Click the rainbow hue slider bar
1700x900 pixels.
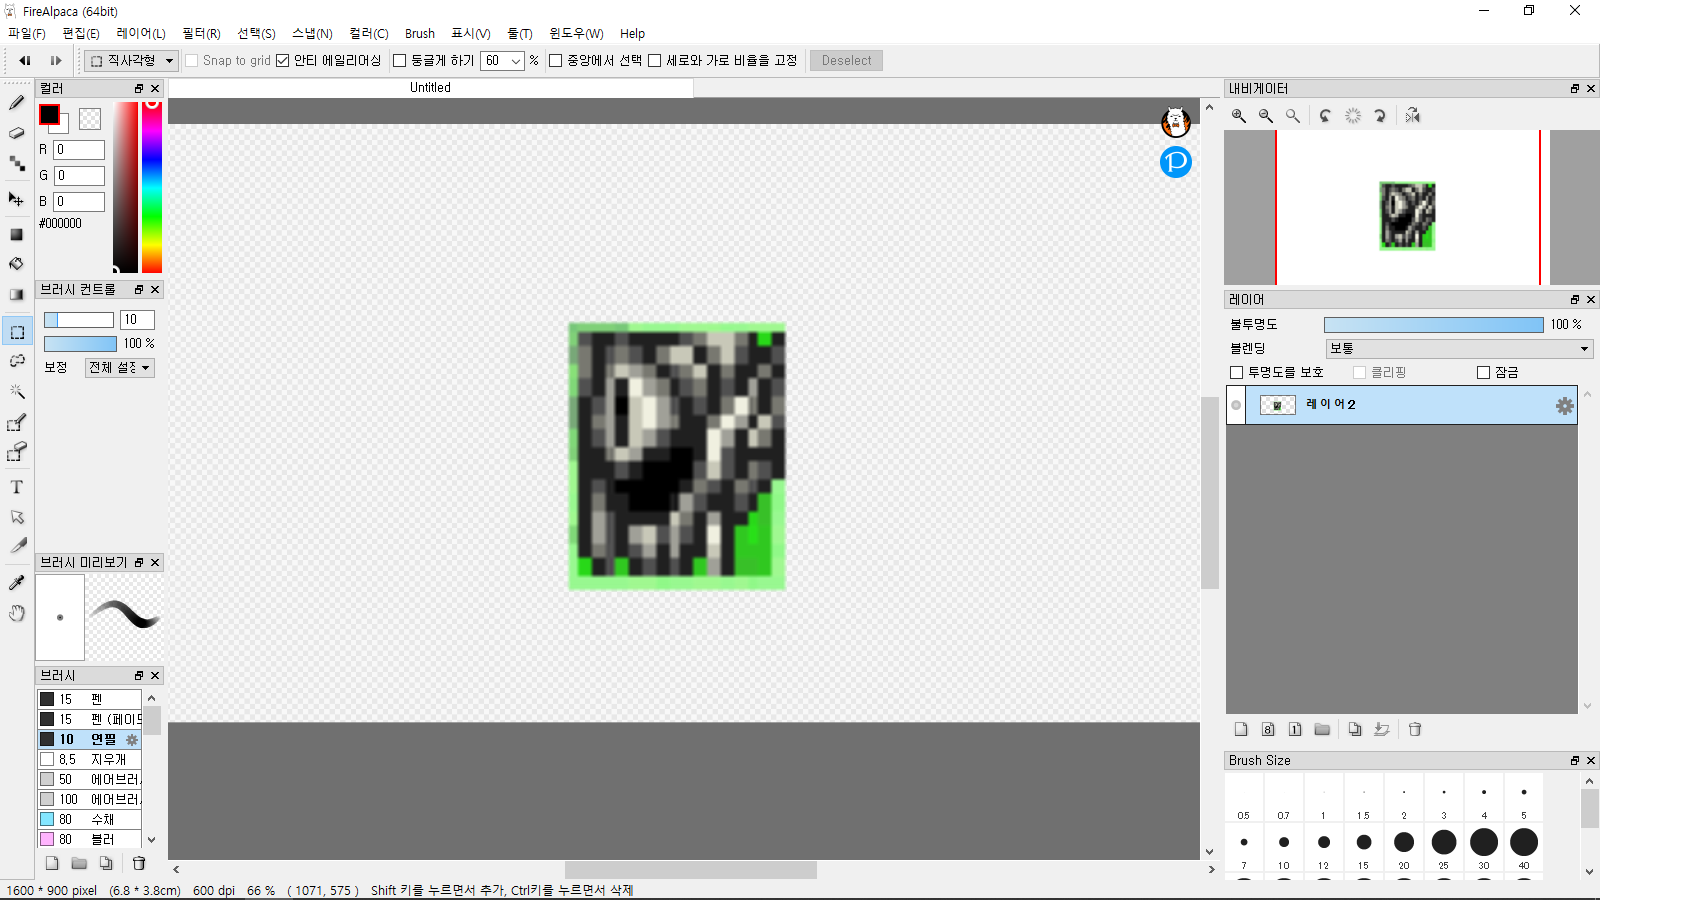(152, 186)
